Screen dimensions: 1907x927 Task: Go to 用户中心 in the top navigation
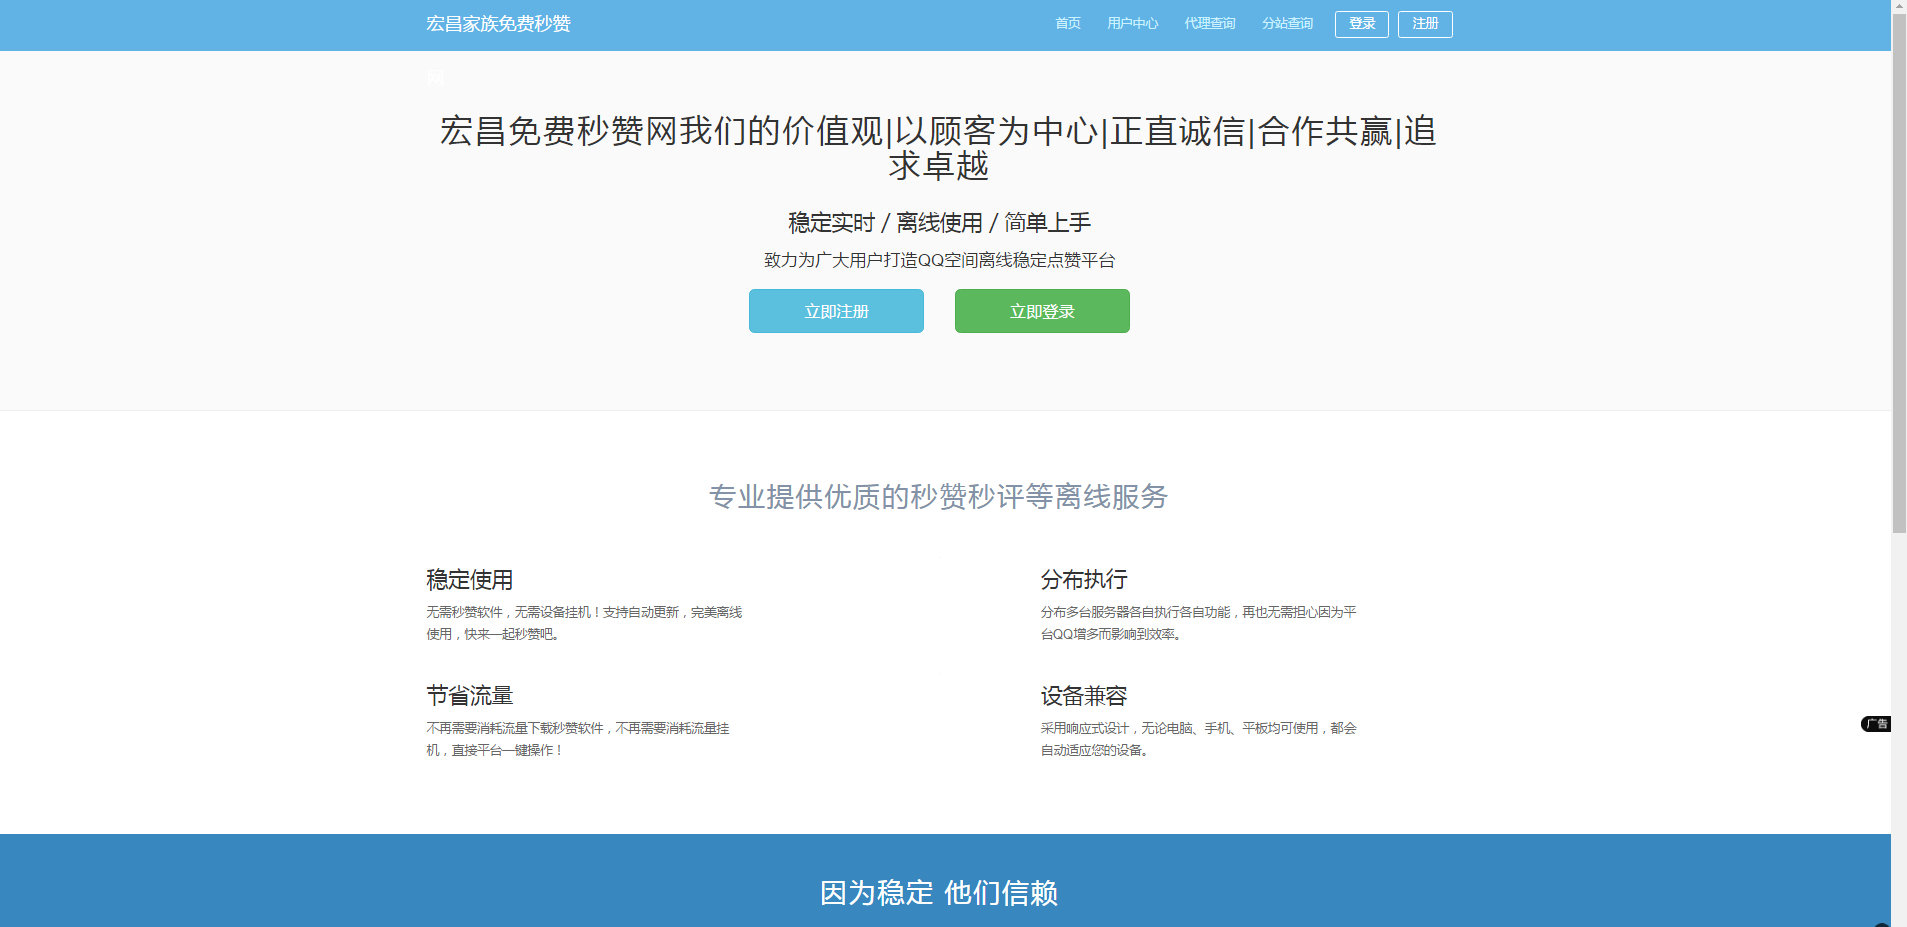(x=1133, y=24)
